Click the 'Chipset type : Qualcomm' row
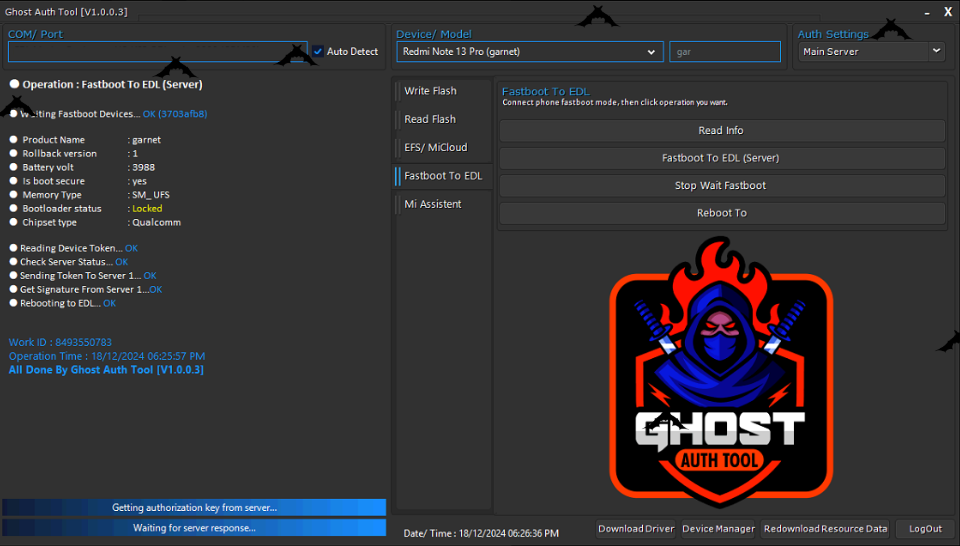The width and height of the screenshot is (960, 546). [96, 222]
